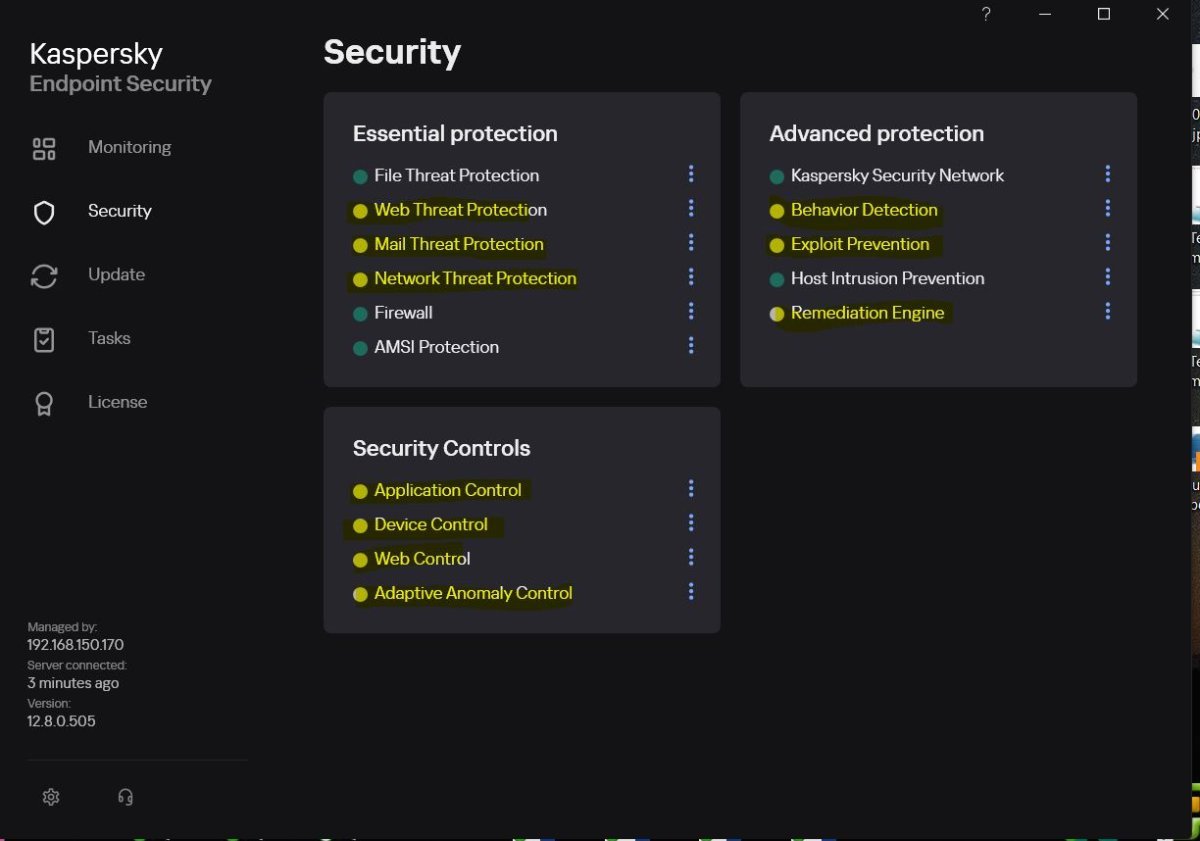Click the File Threat Protection status dot

(360, 177)
